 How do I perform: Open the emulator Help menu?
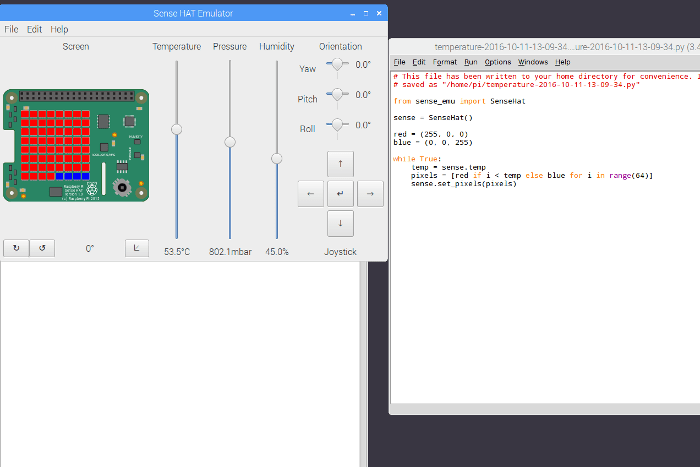tap(59, 29)
